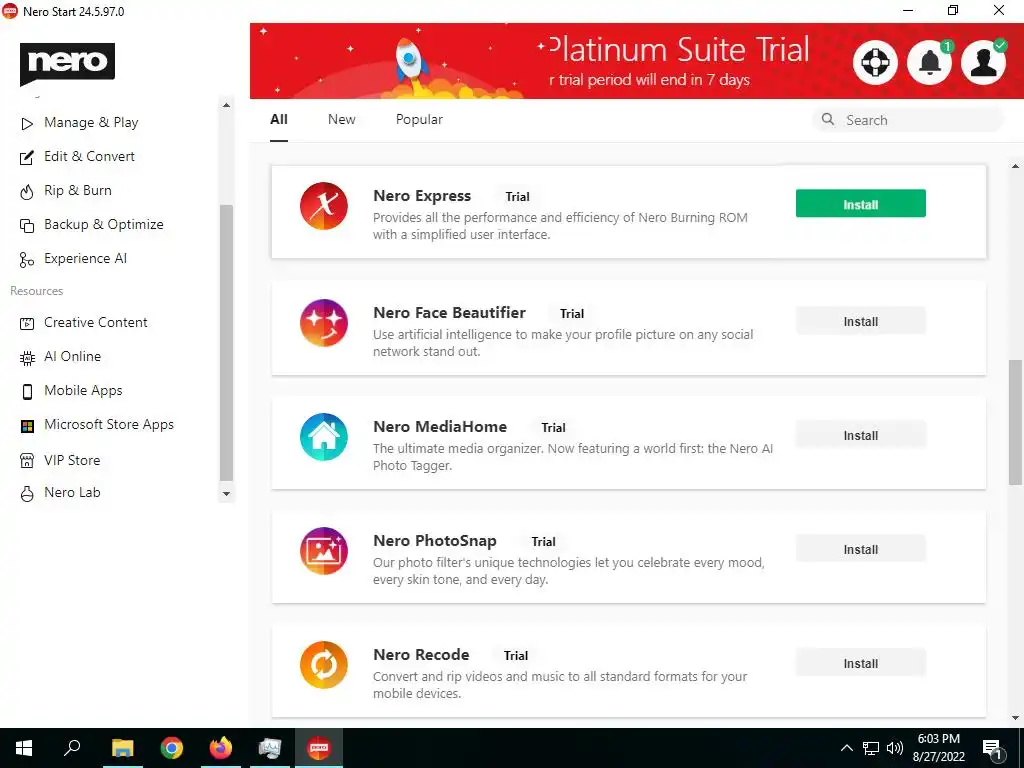Switch to the All tab
The width and height of the screenshot is (1024, 768).
(x=279, y=120)
